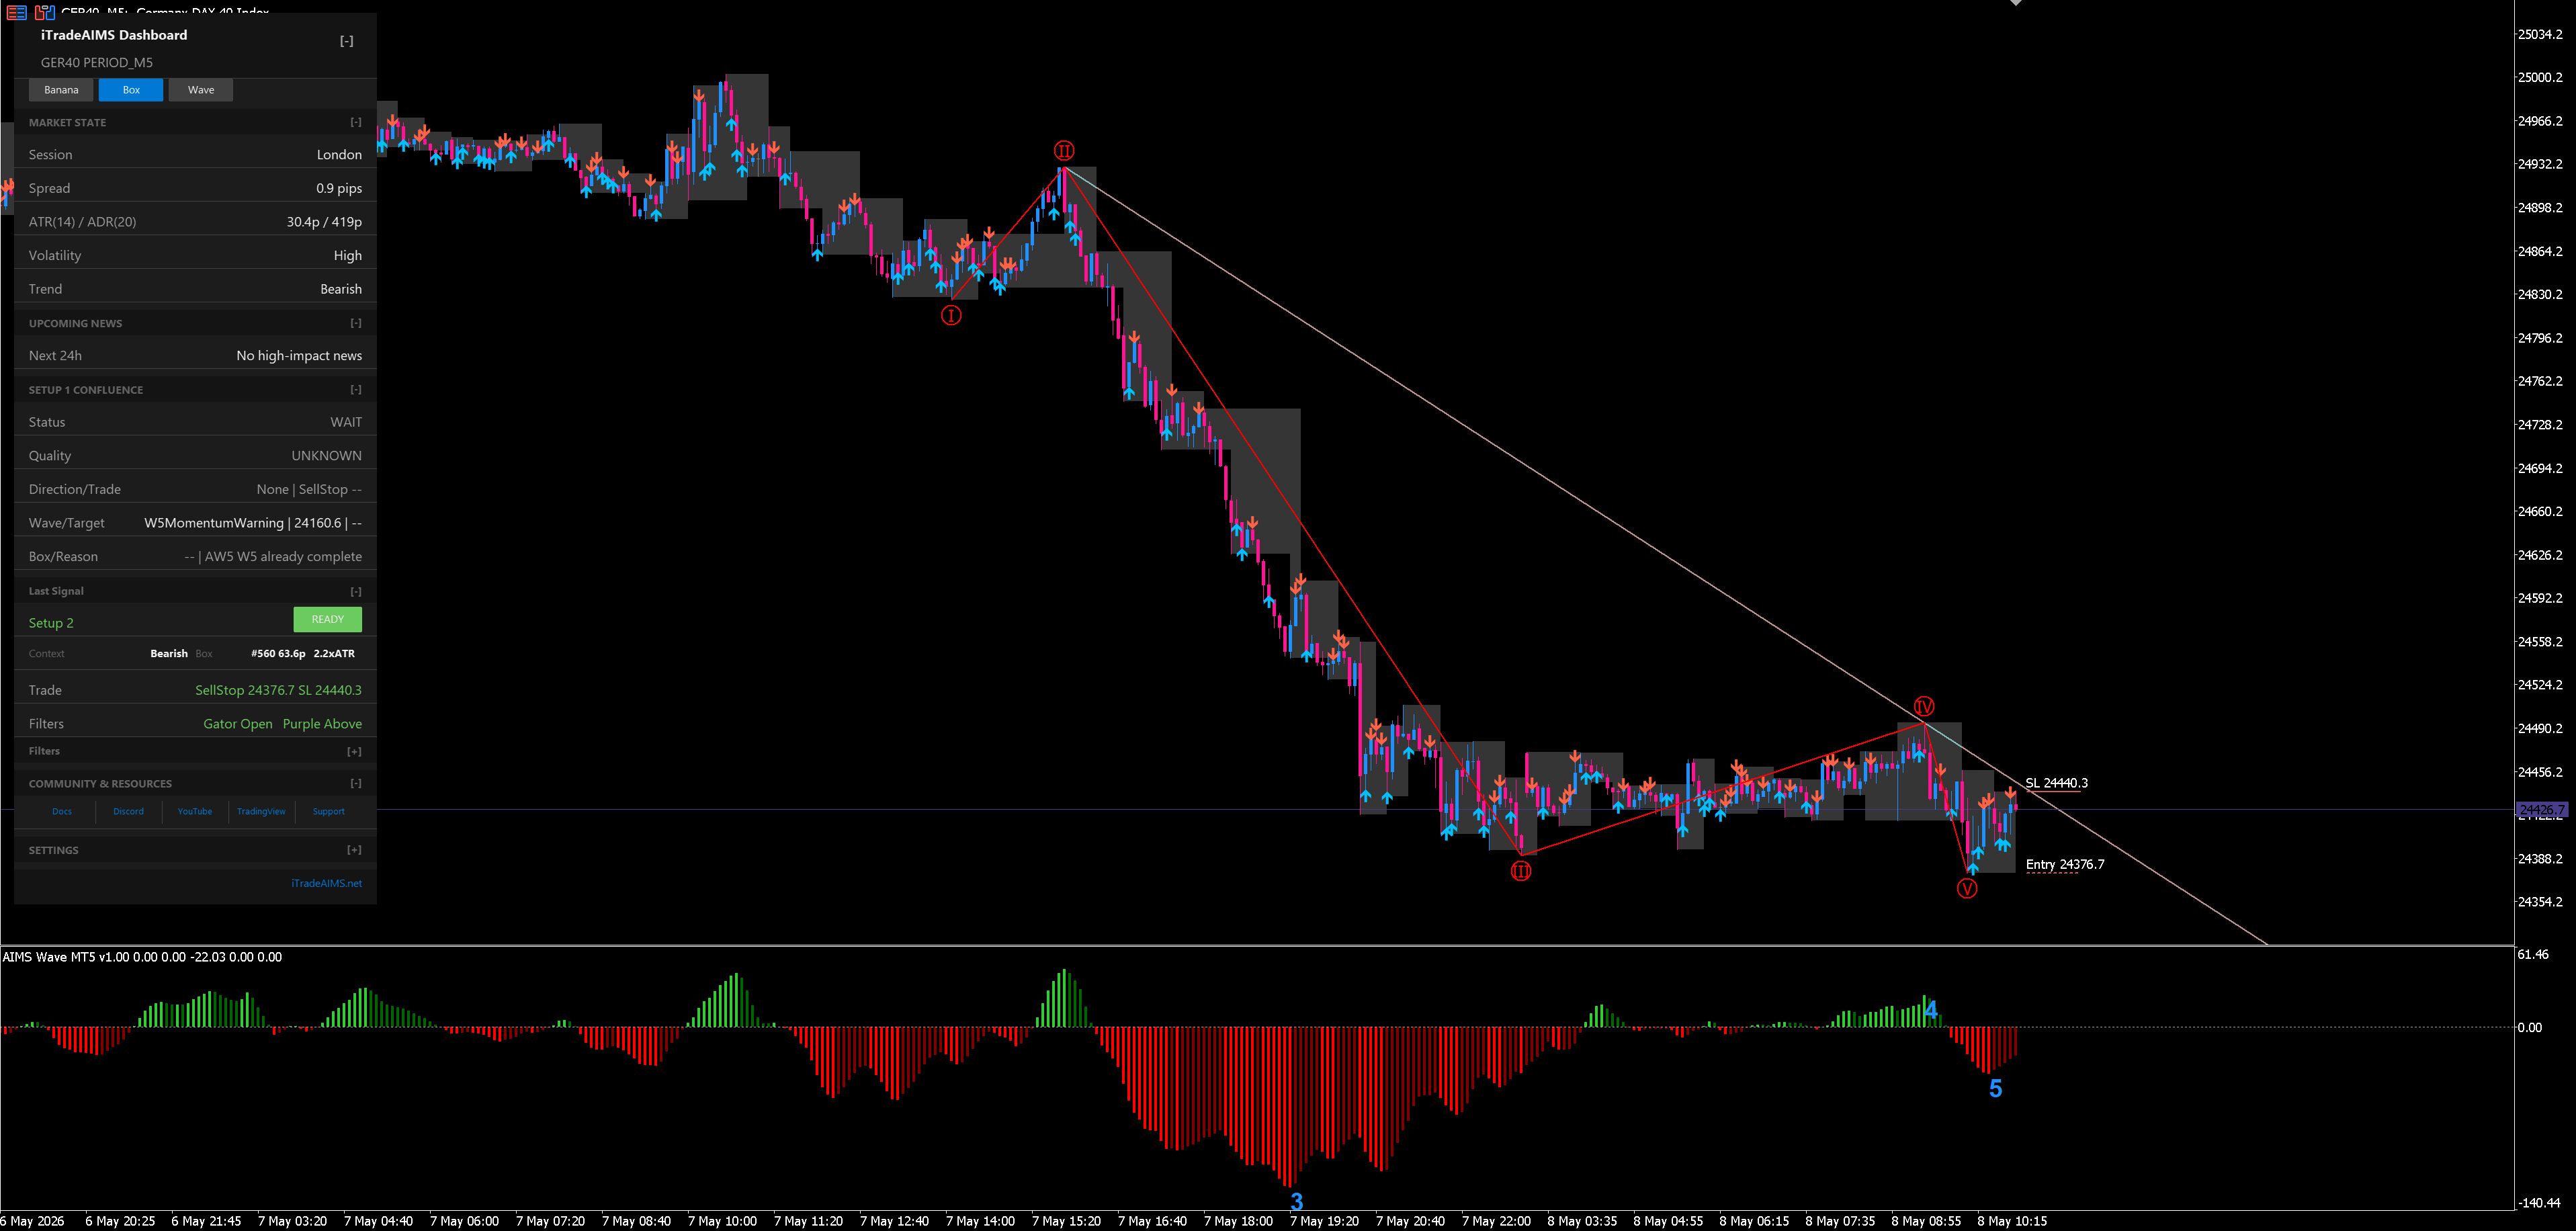Click the Purple Above filter text
The image size is (2576, 1231).
pyautogui.click(x=322, y=724)
